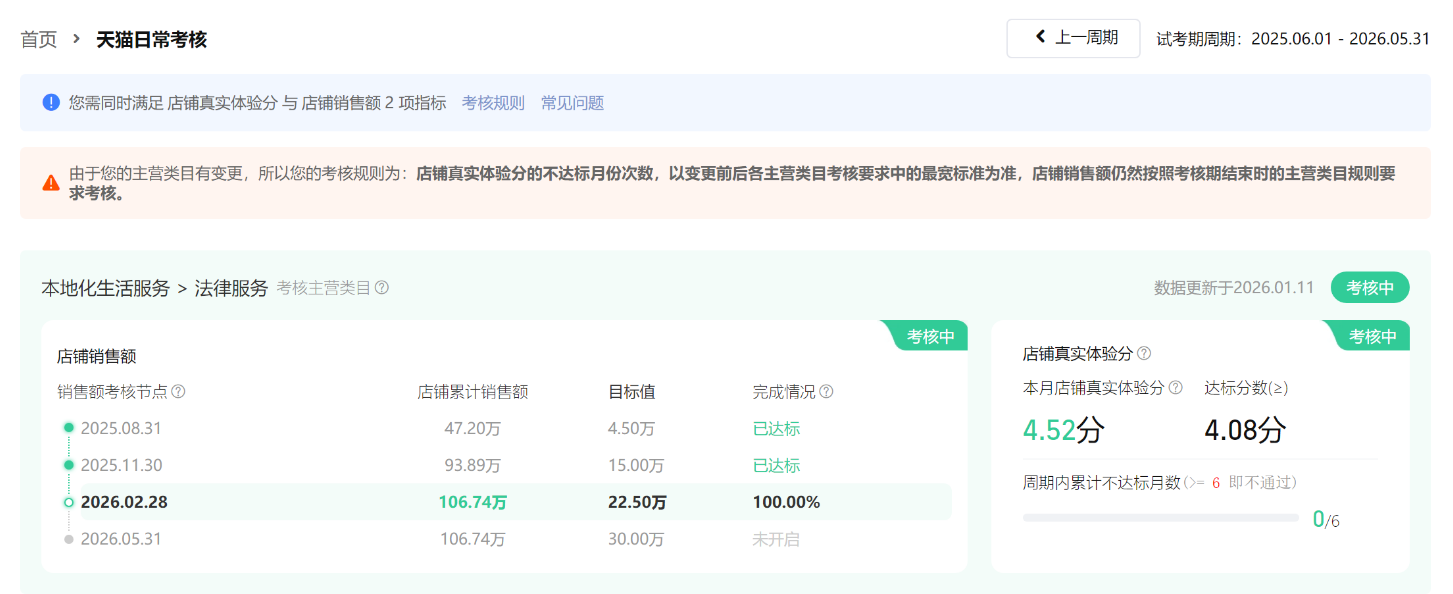Open the 考核规则 link
This screenshot has height=594, width=1453.
493,103
